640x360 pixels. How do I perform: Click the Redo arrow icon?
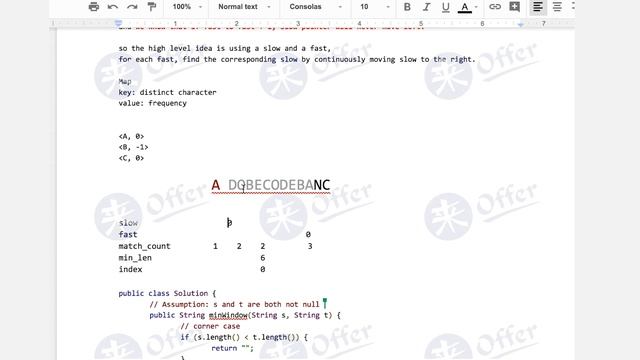point(132,7)
